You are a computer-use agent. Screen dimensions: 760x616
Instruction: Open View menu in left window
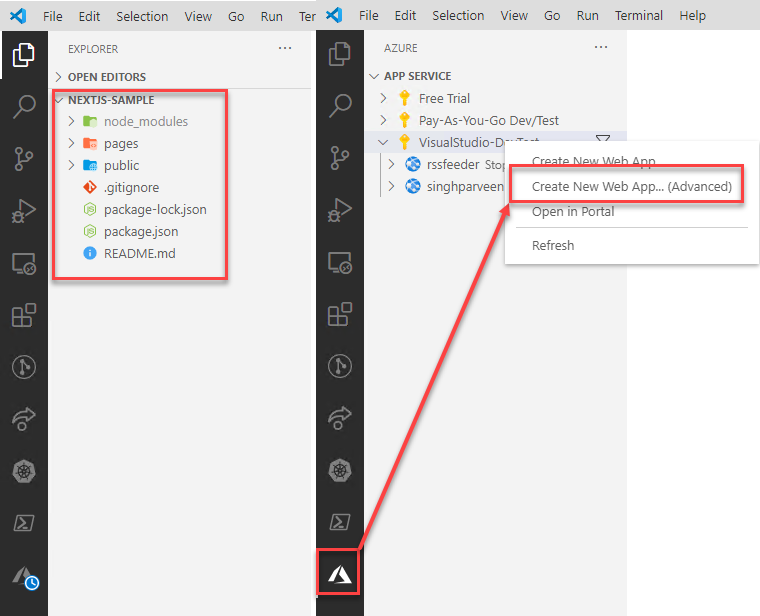(198, 16)
